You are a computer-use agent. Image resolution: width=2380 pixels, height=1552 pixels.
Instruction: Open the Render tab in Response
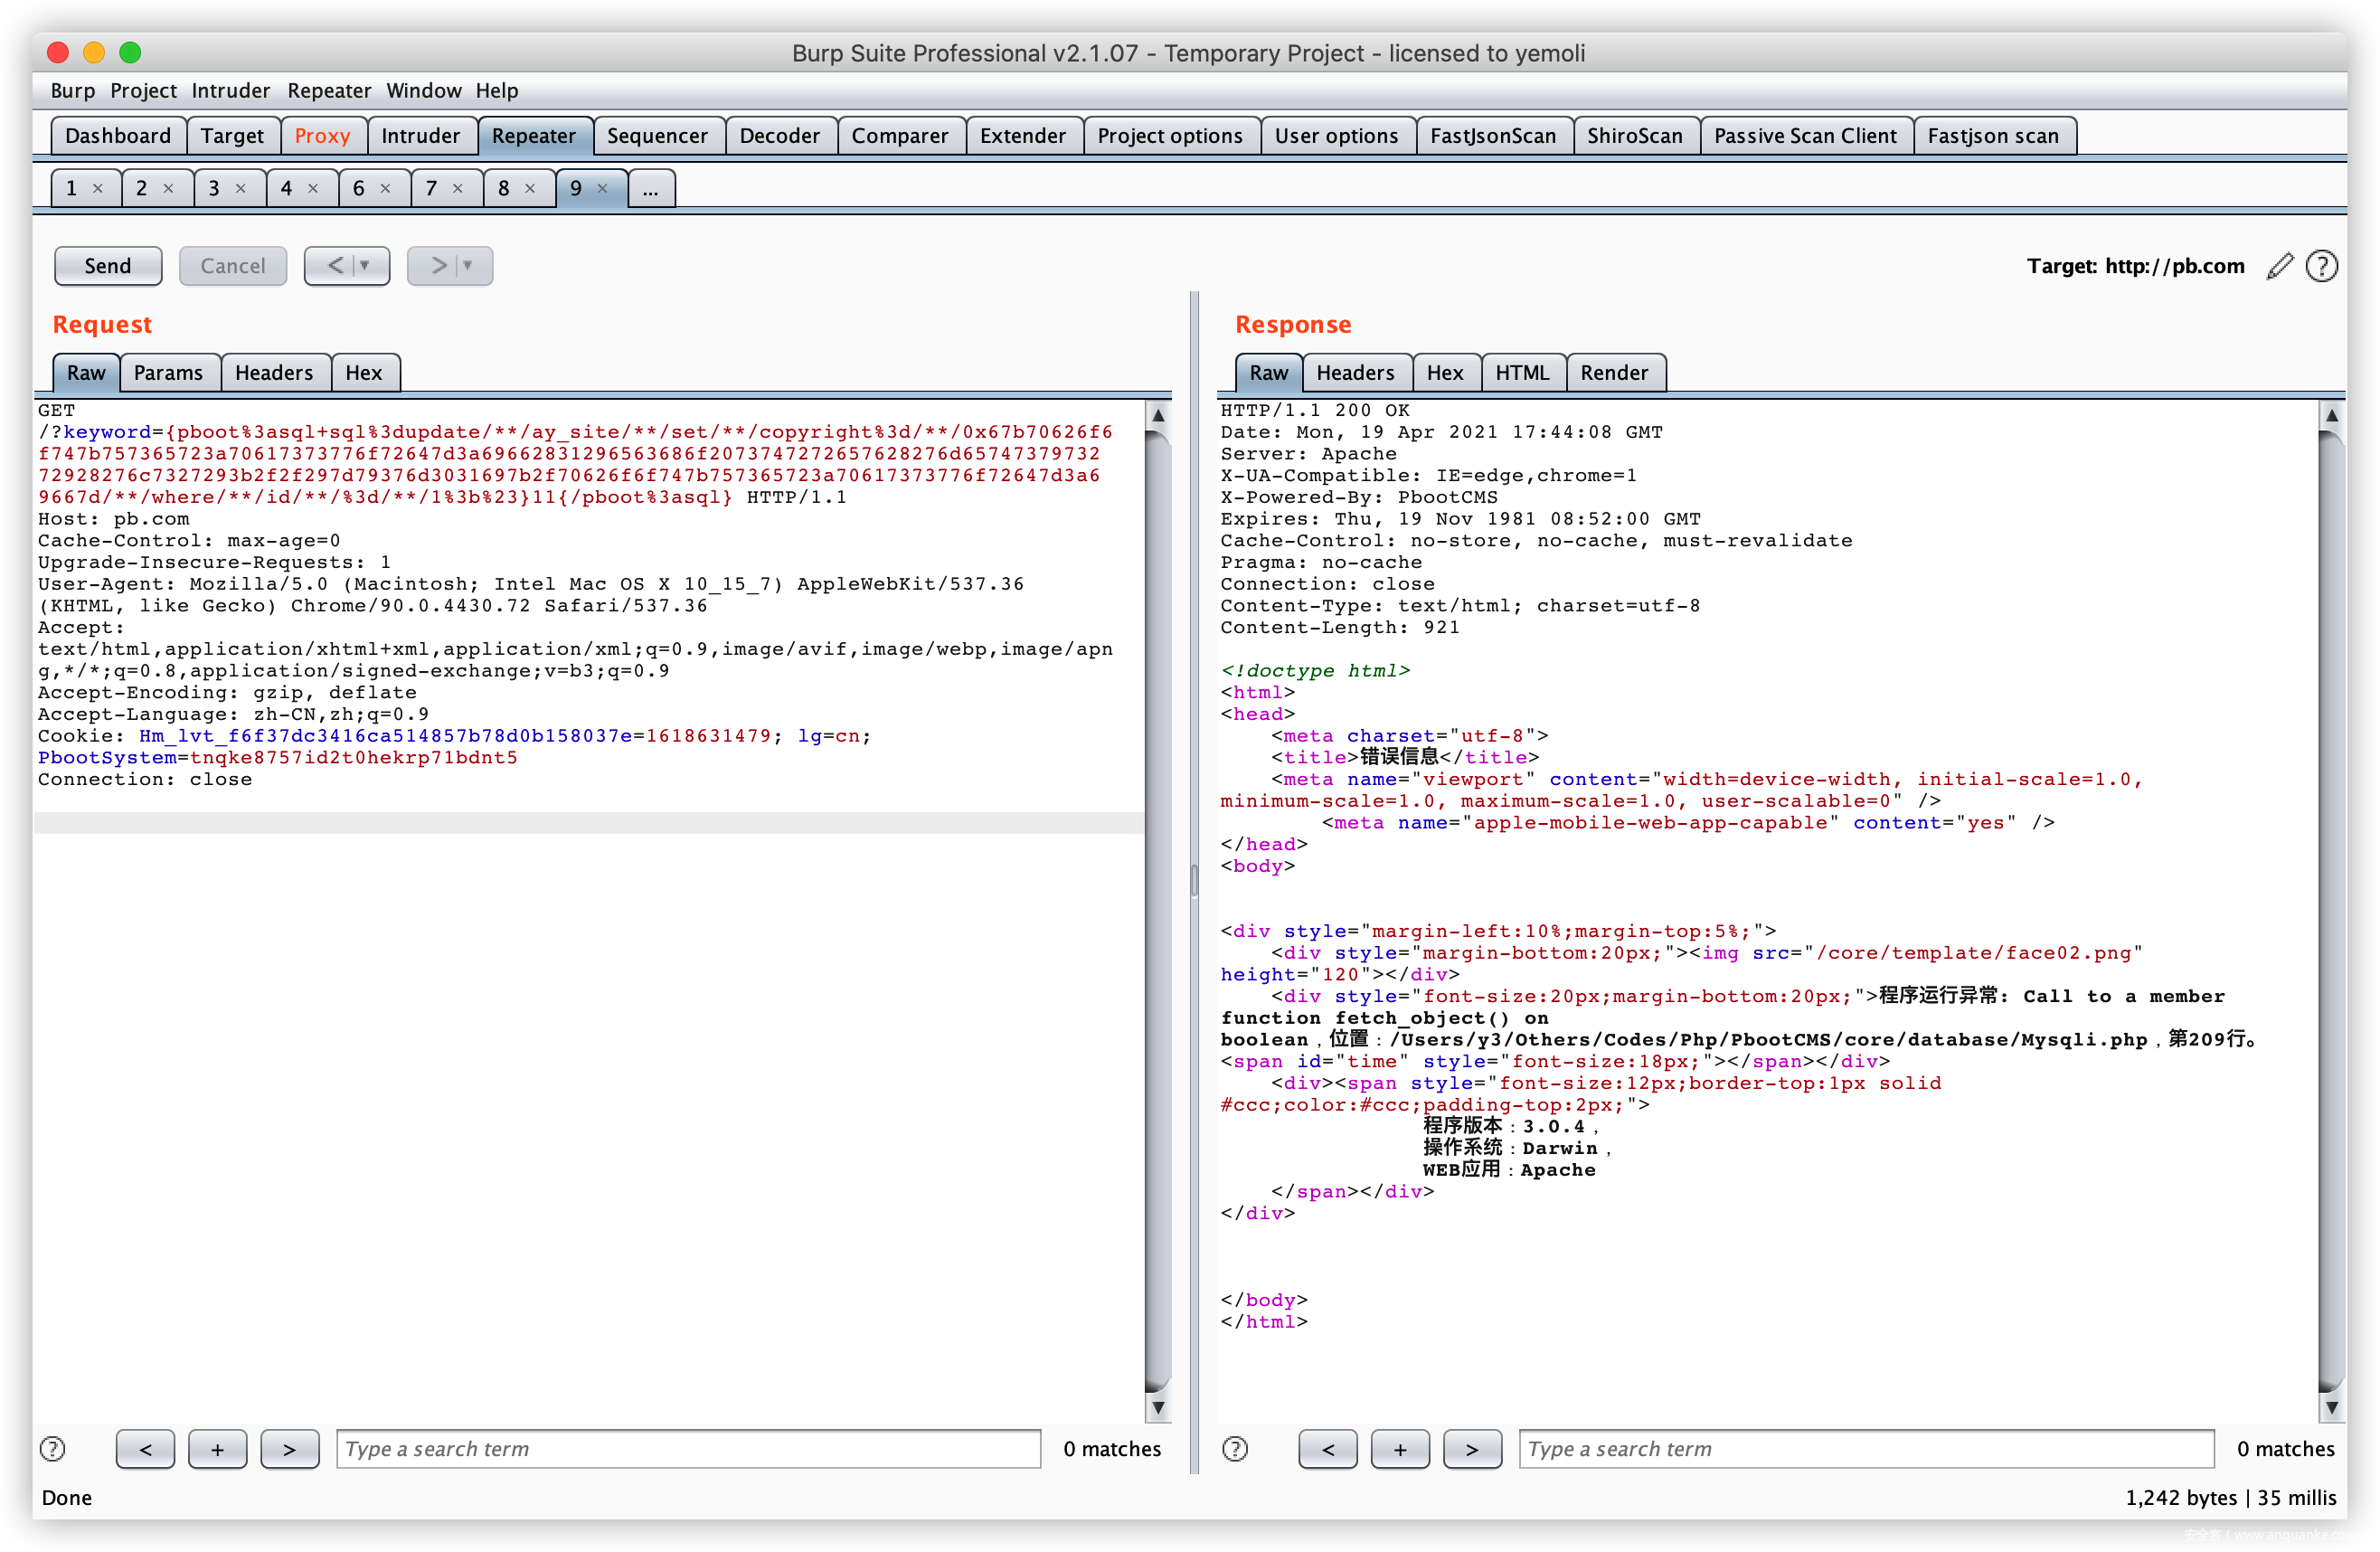click(1613, 373)
